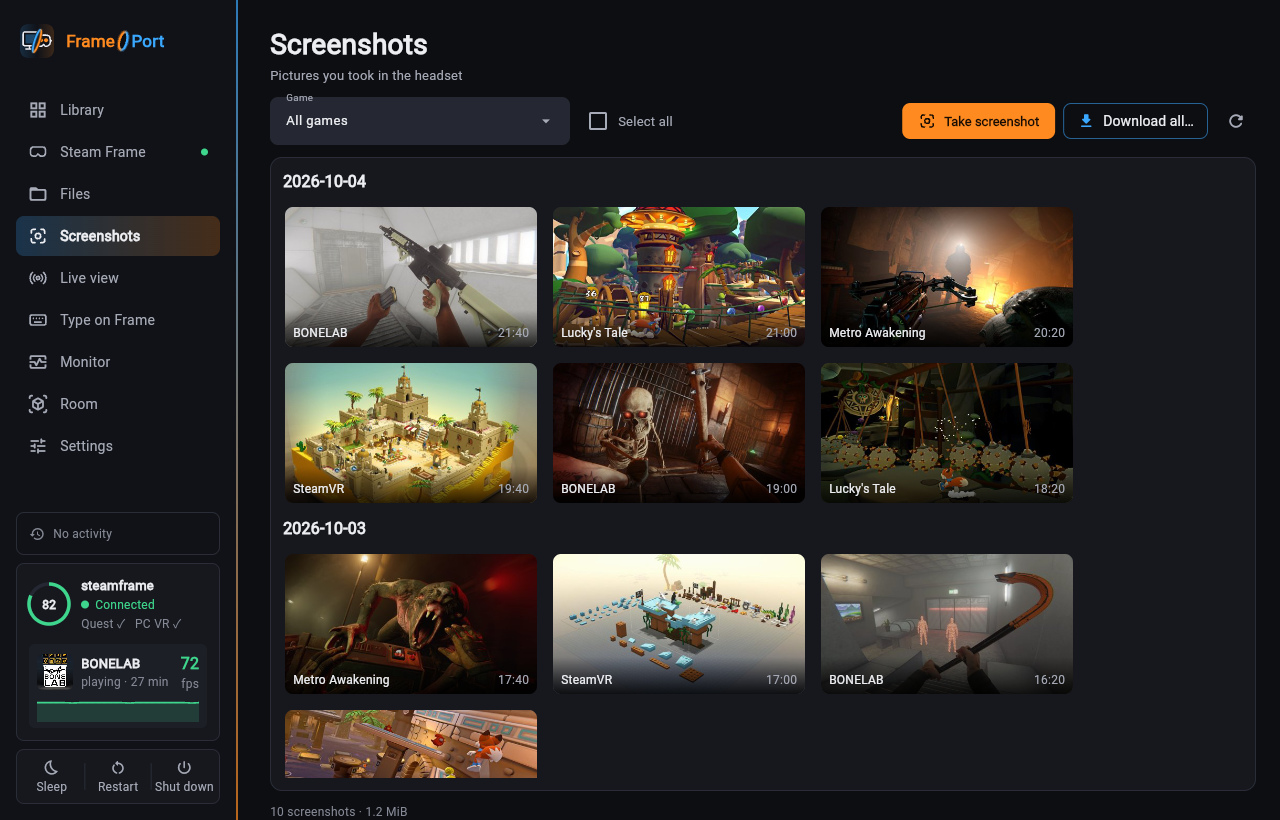Click the Shut down power icon
The image size is (1280, 820).
pos(184,768)
